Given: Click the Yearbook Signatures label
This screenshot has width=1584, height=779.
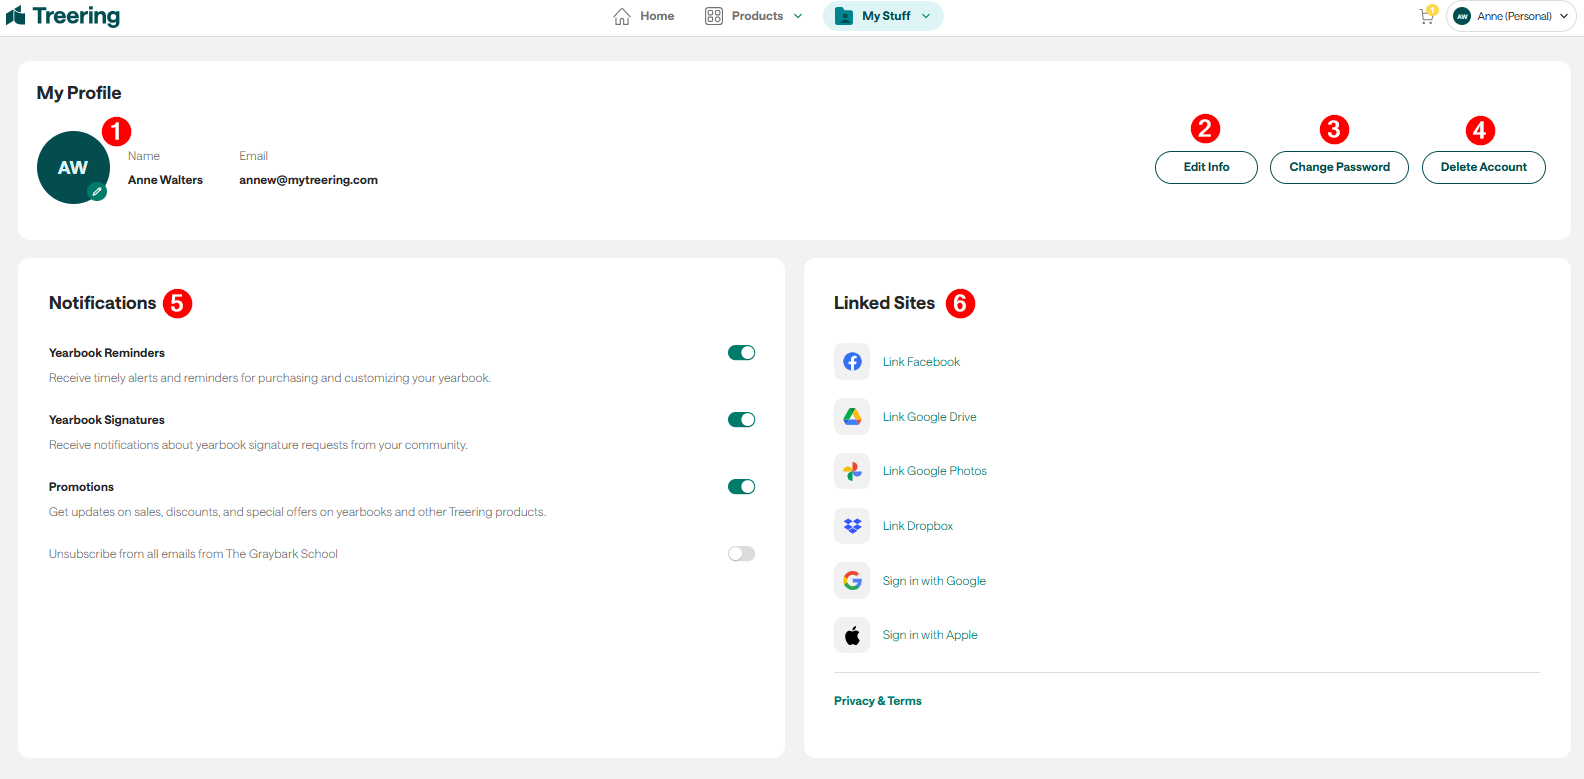Looking at the screenshot, I should pos(107,420).
